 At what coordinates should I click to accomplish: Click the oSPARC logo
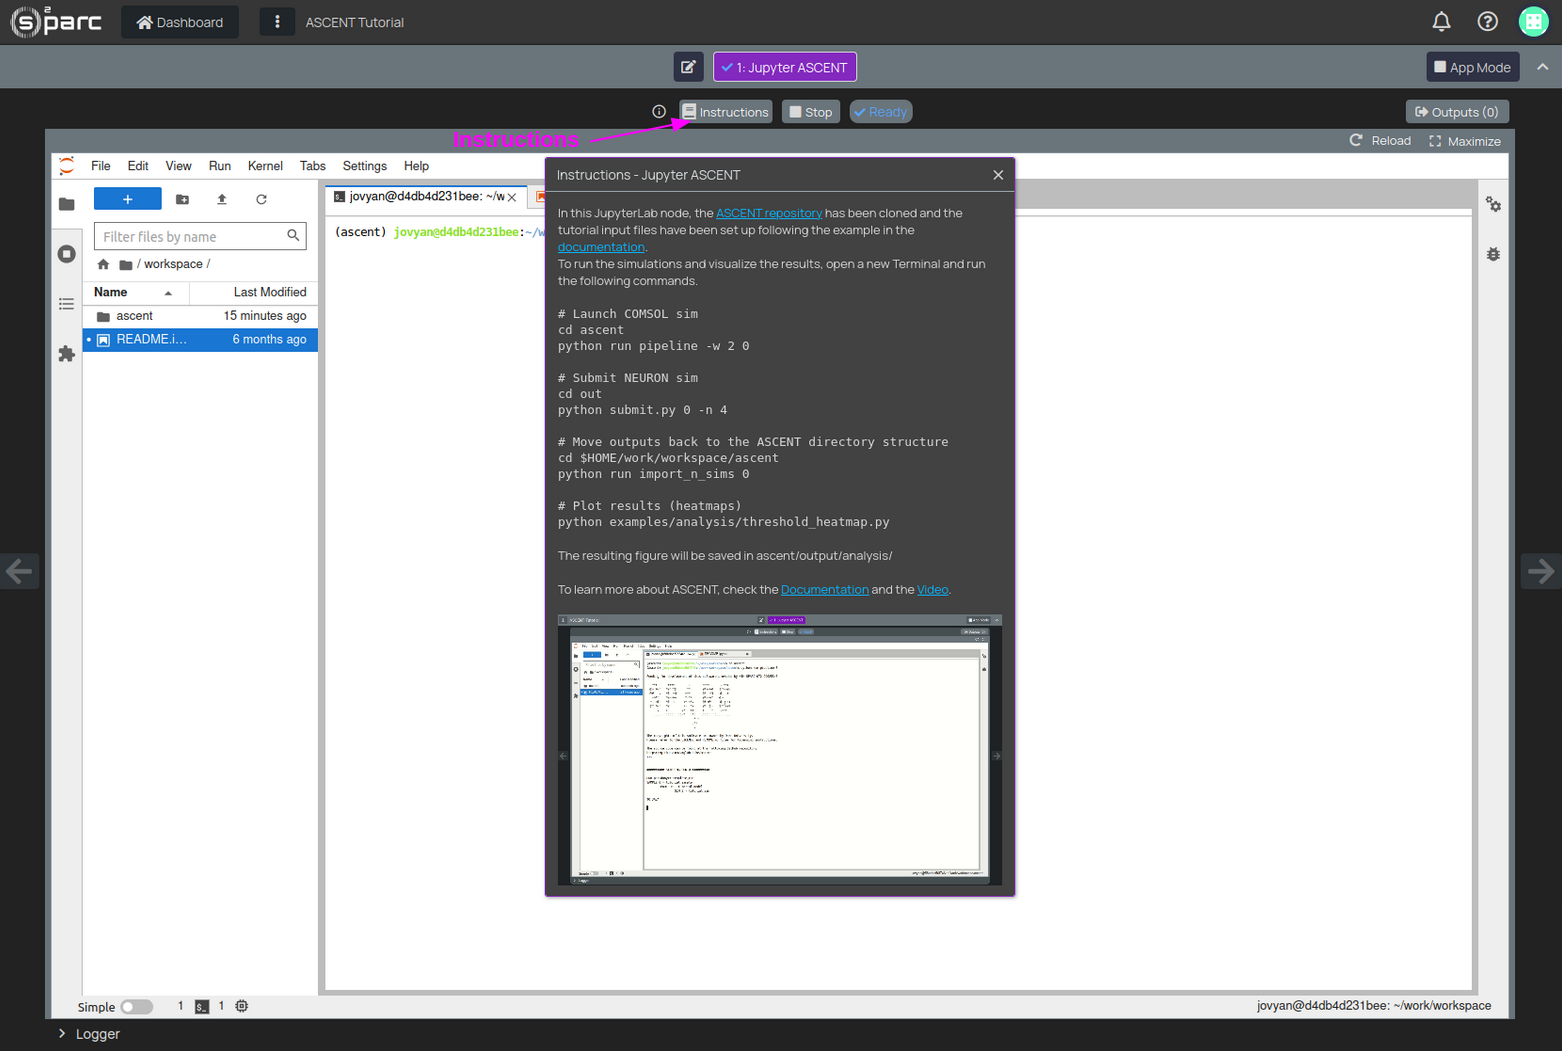coord(56,21)
